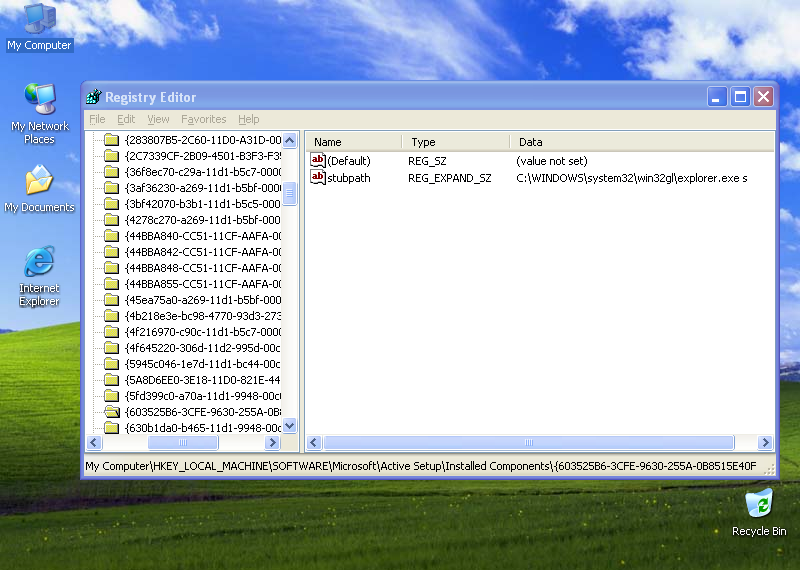
Task: Click tree pane horizontal scroll left arrow
Action: [94, 442]
